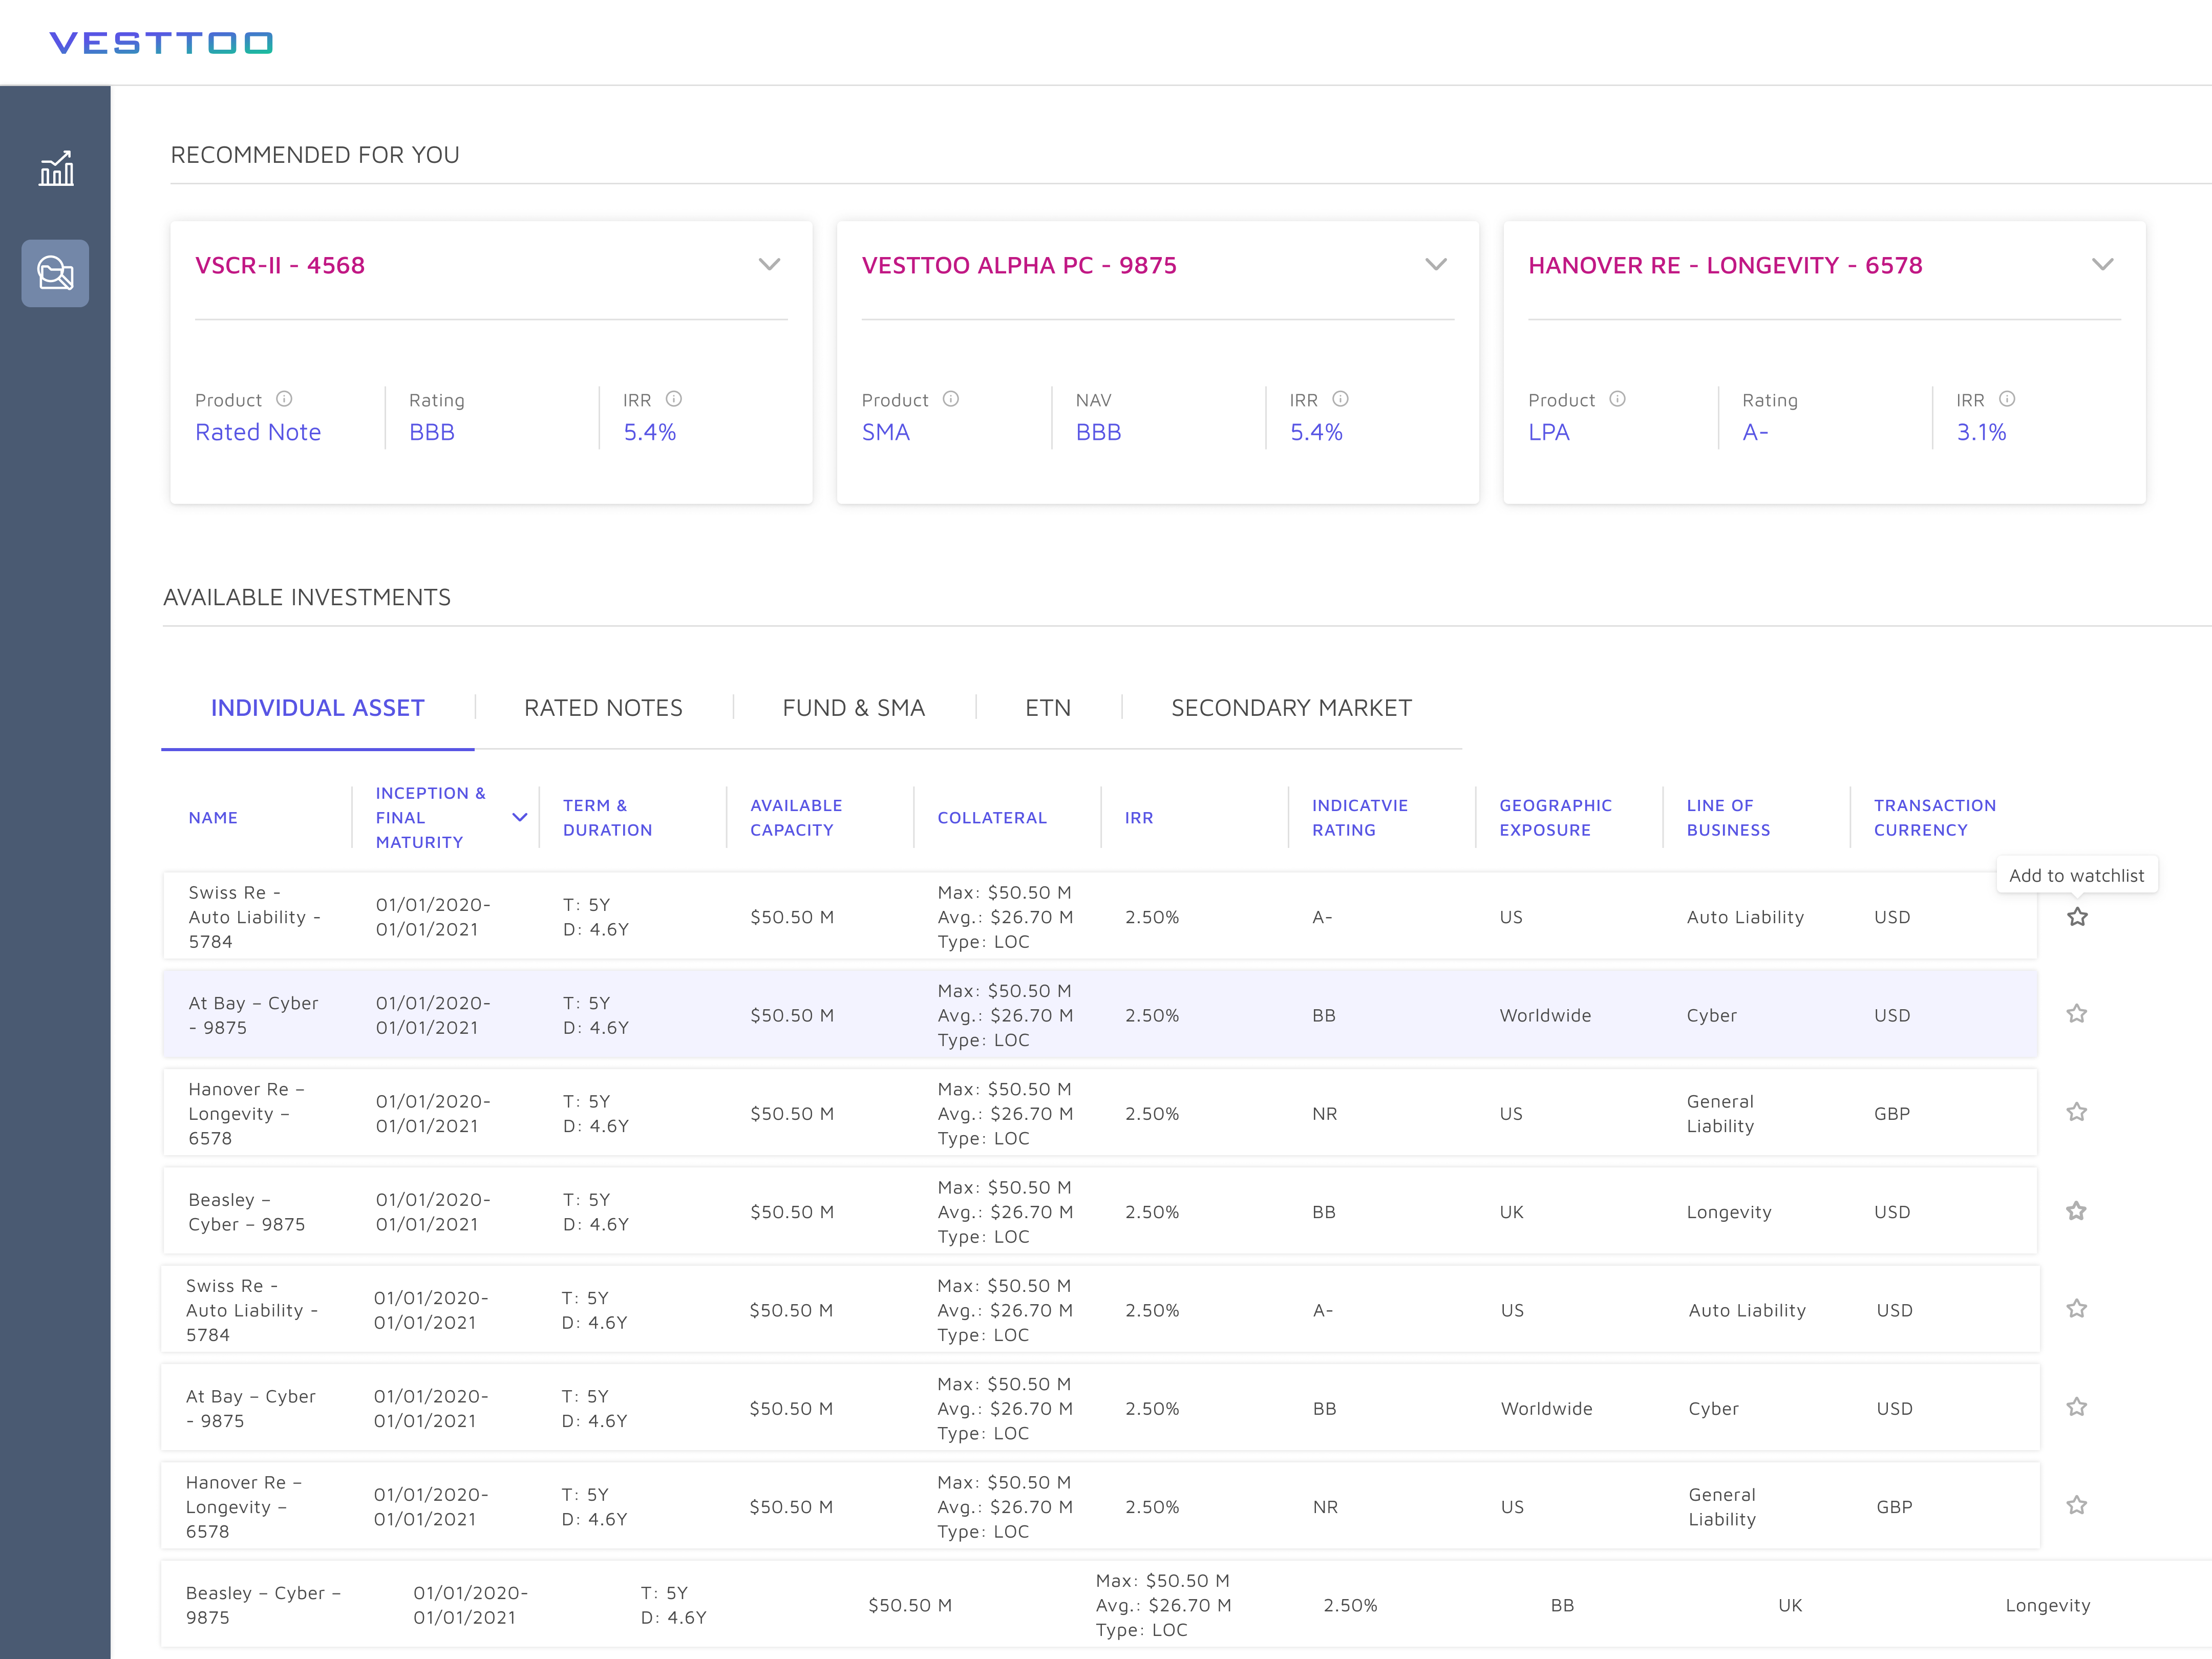Viewport: 2212px width, 1659px height.
Task: Sort by the IRR table column header
Action: [1139, 818]
